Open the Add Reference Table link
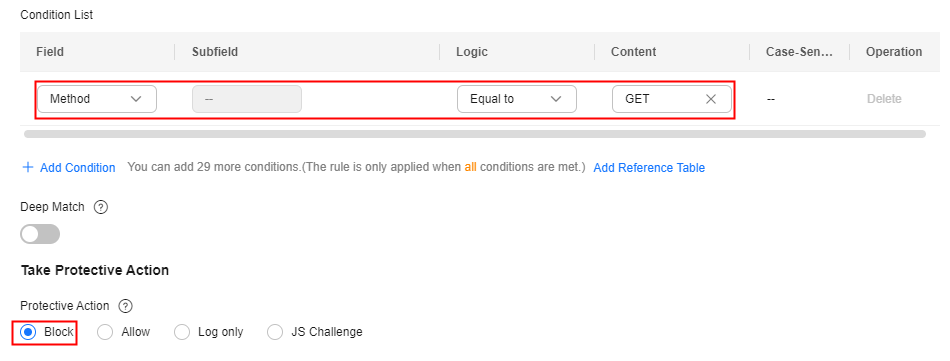 point(649,168)
